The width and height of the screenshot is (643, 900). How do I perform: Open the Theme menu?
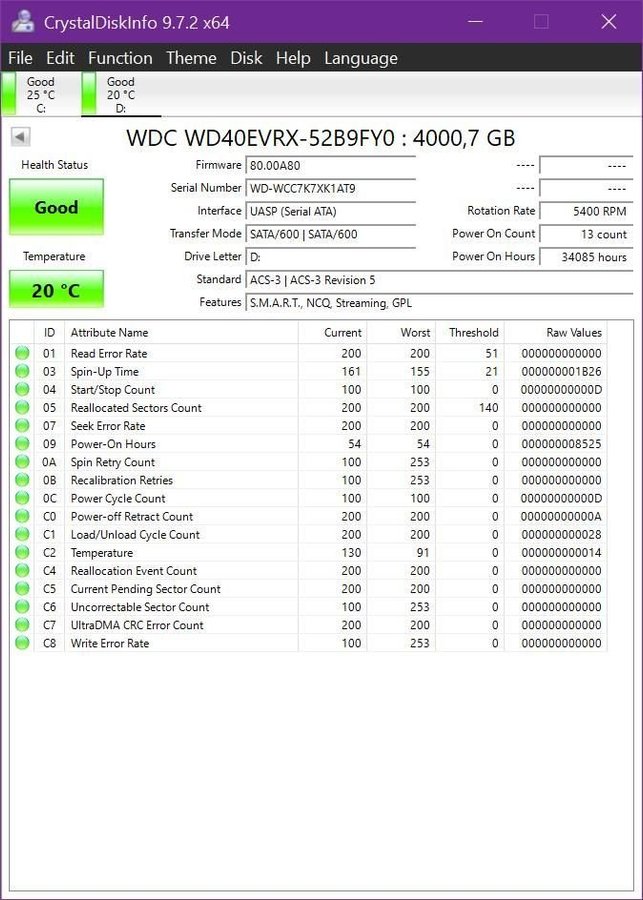[191, 58]
